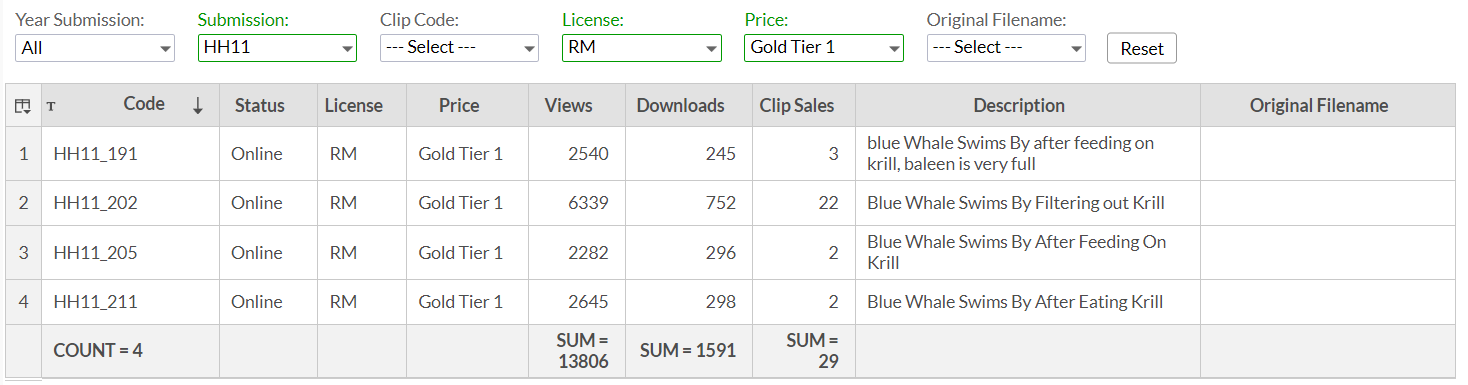Click the Gold Tier 1 price in HH11_202 row

click(461, 203)
